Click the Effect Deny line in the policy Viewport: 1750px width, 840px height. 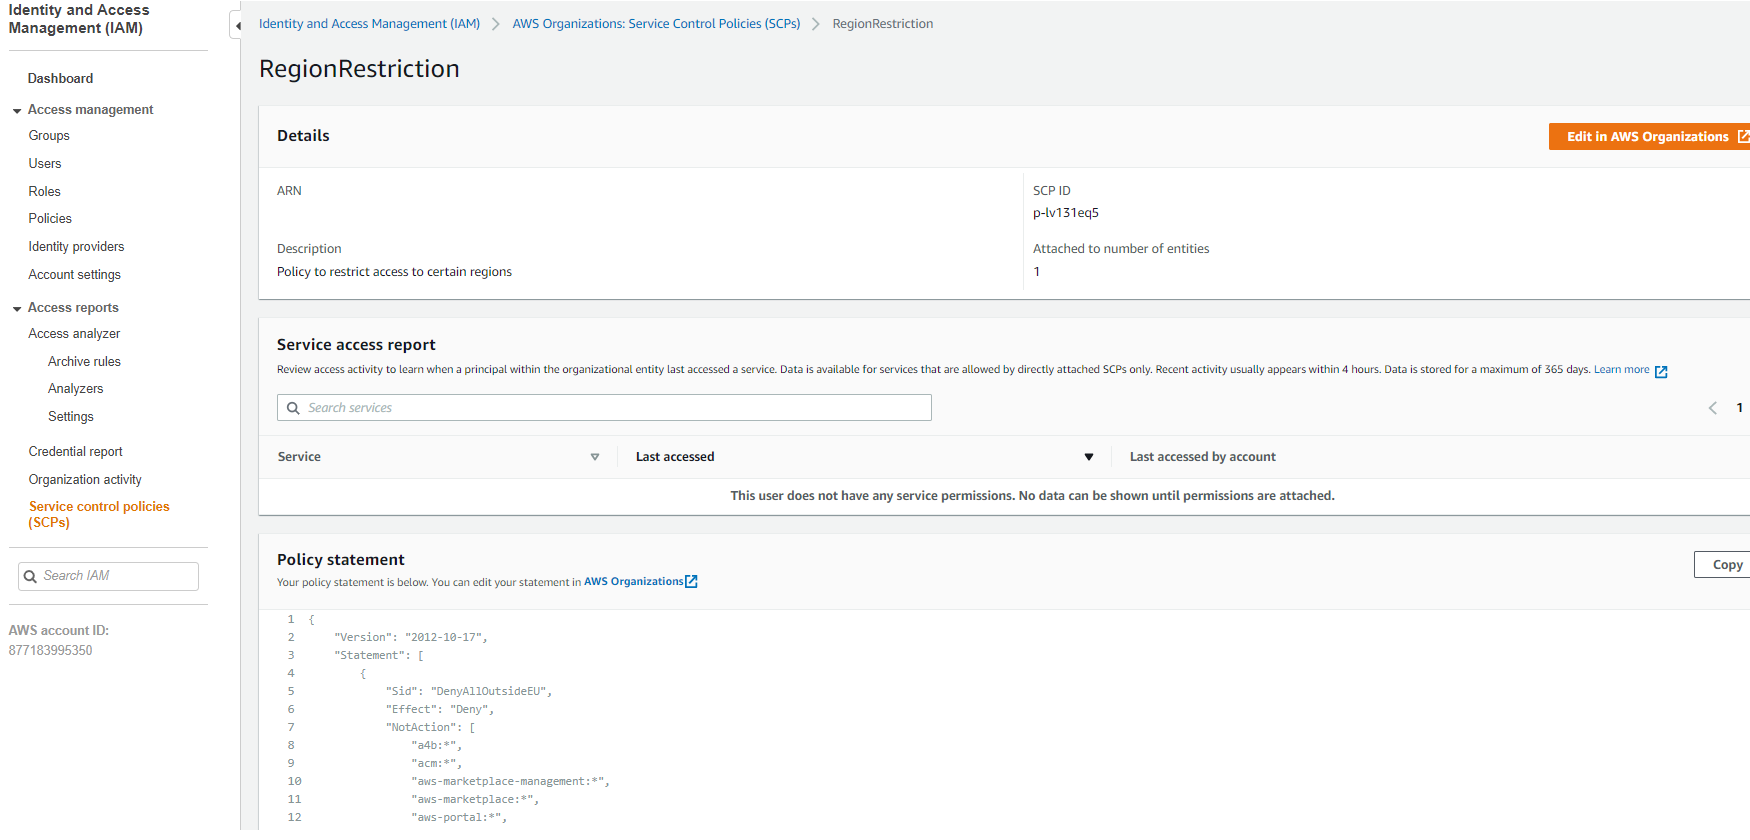[x=440, y=710]
